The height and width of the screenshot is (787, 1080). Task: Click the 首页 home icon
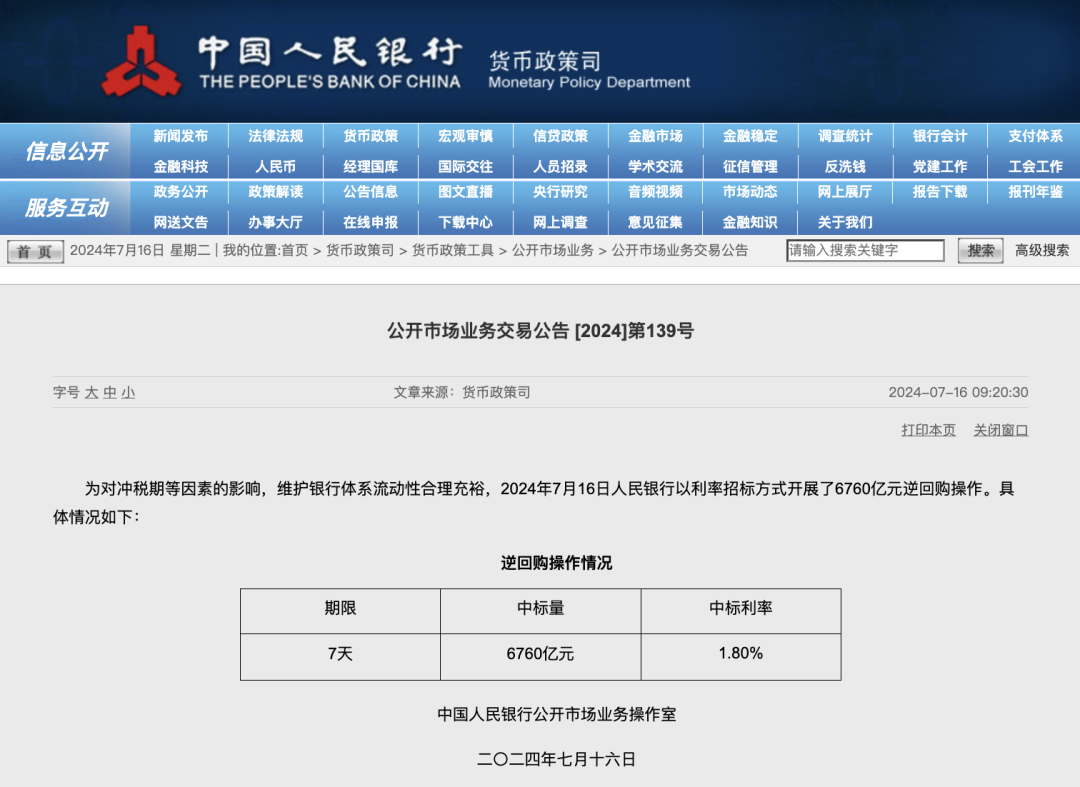click(x=34, y=251)
